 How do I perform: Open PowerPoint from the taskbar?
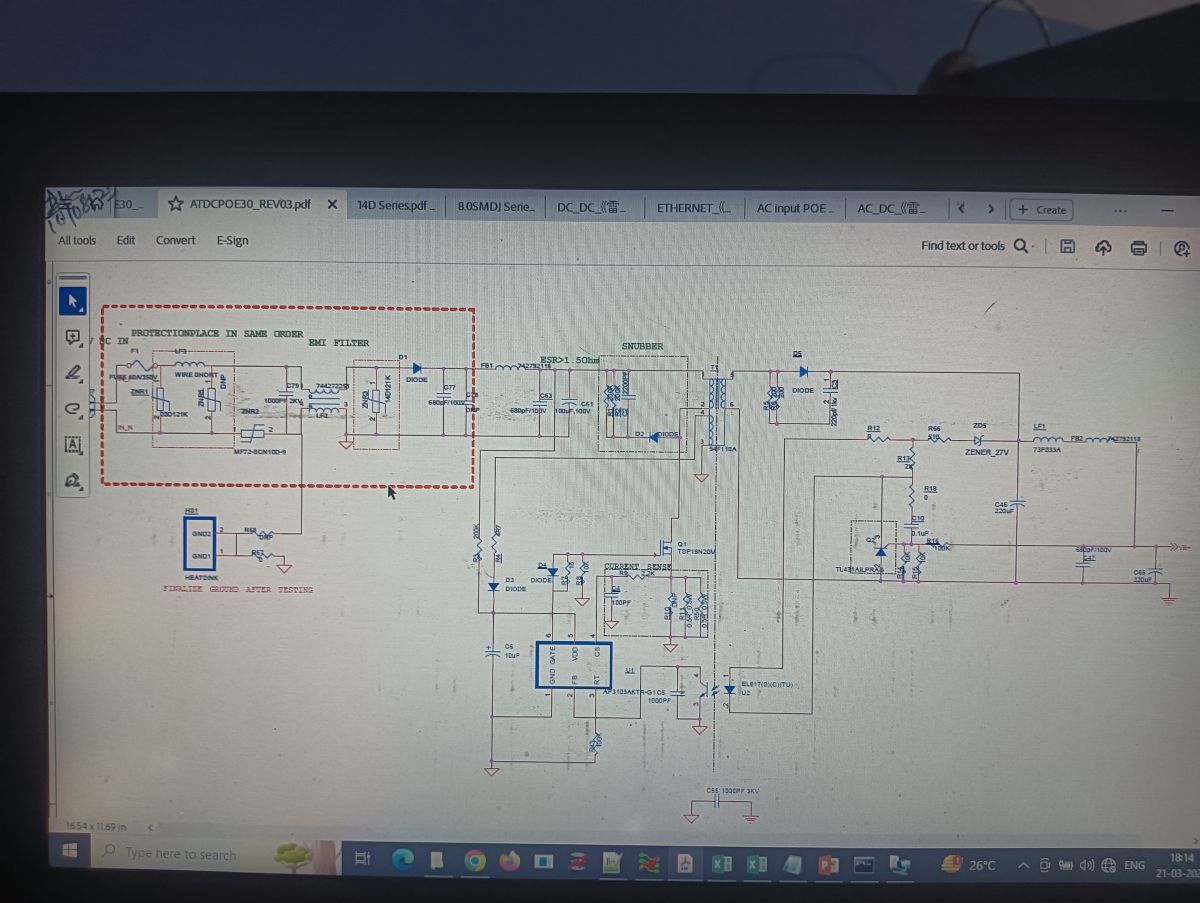pyautogui.click(x=828, y=864)
